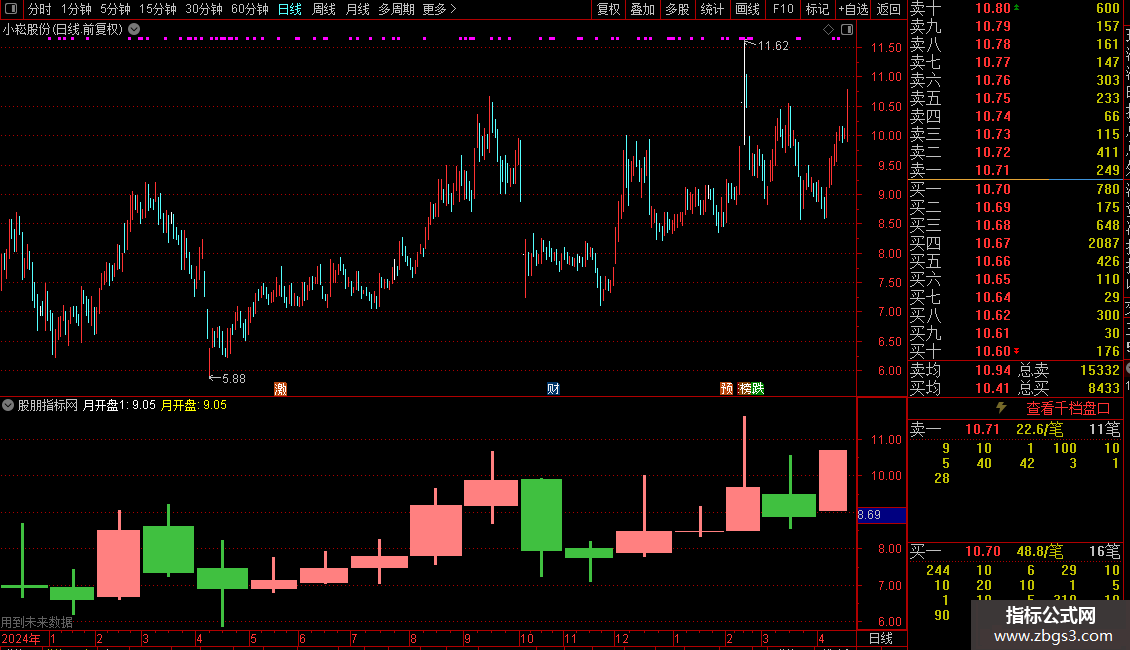Click the 卖一 row price 10.71 in order book
The width and height of the screenshot is (1130, 650).
point(992,170)
